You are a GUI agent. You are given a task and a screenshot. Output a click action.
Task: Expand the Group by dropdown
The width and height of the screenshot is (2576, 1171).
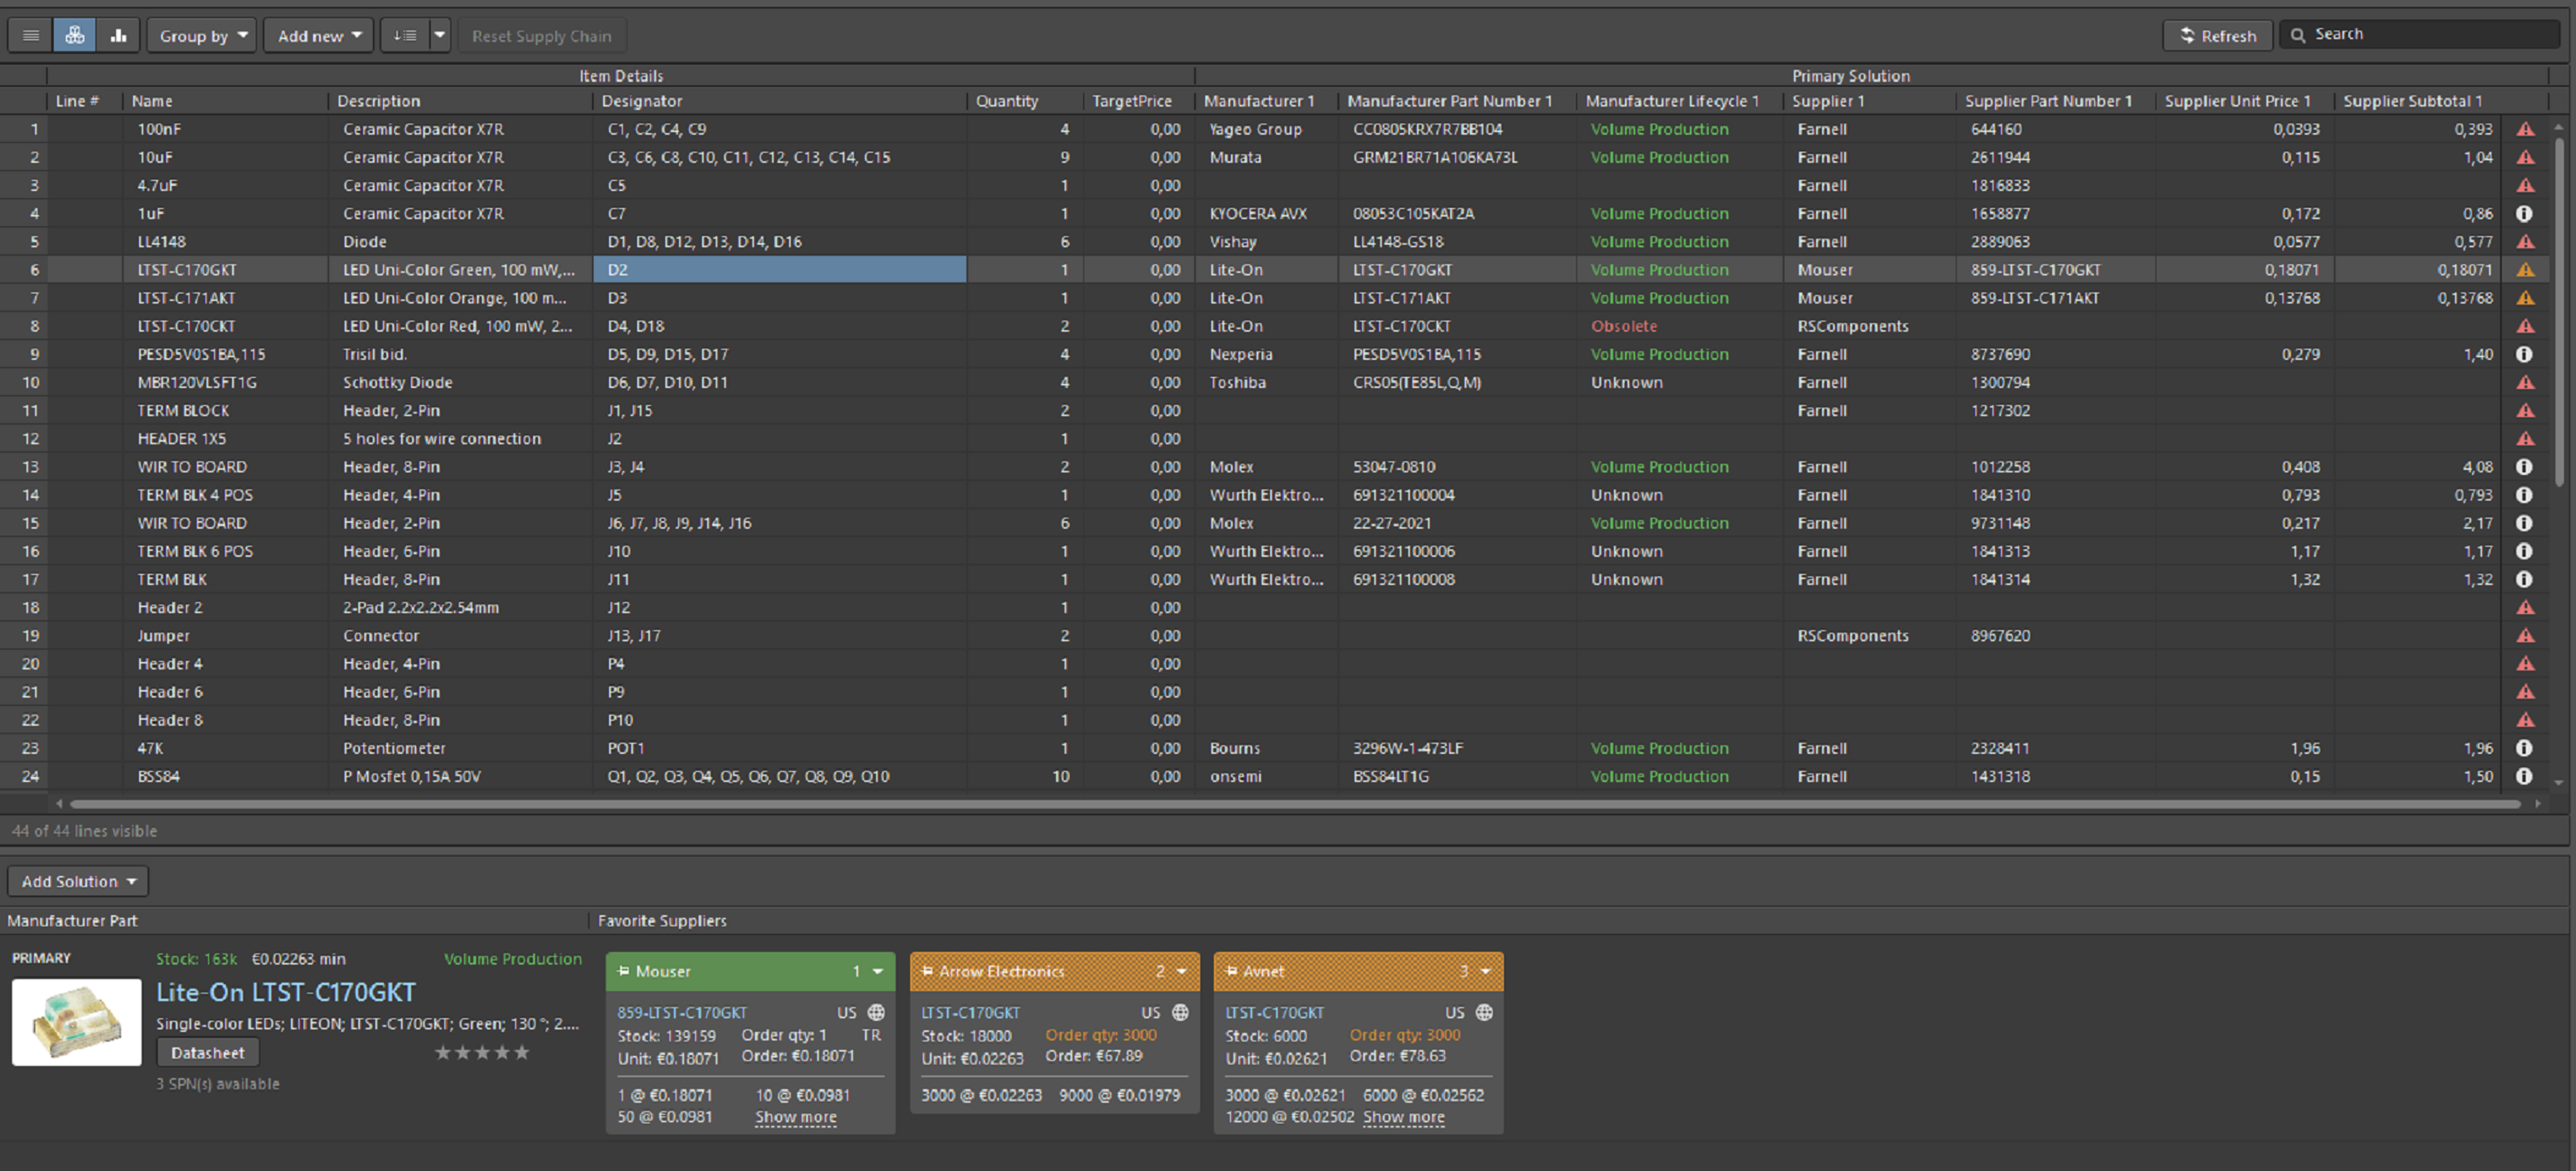pyautogui.click(x=203, y=35)
